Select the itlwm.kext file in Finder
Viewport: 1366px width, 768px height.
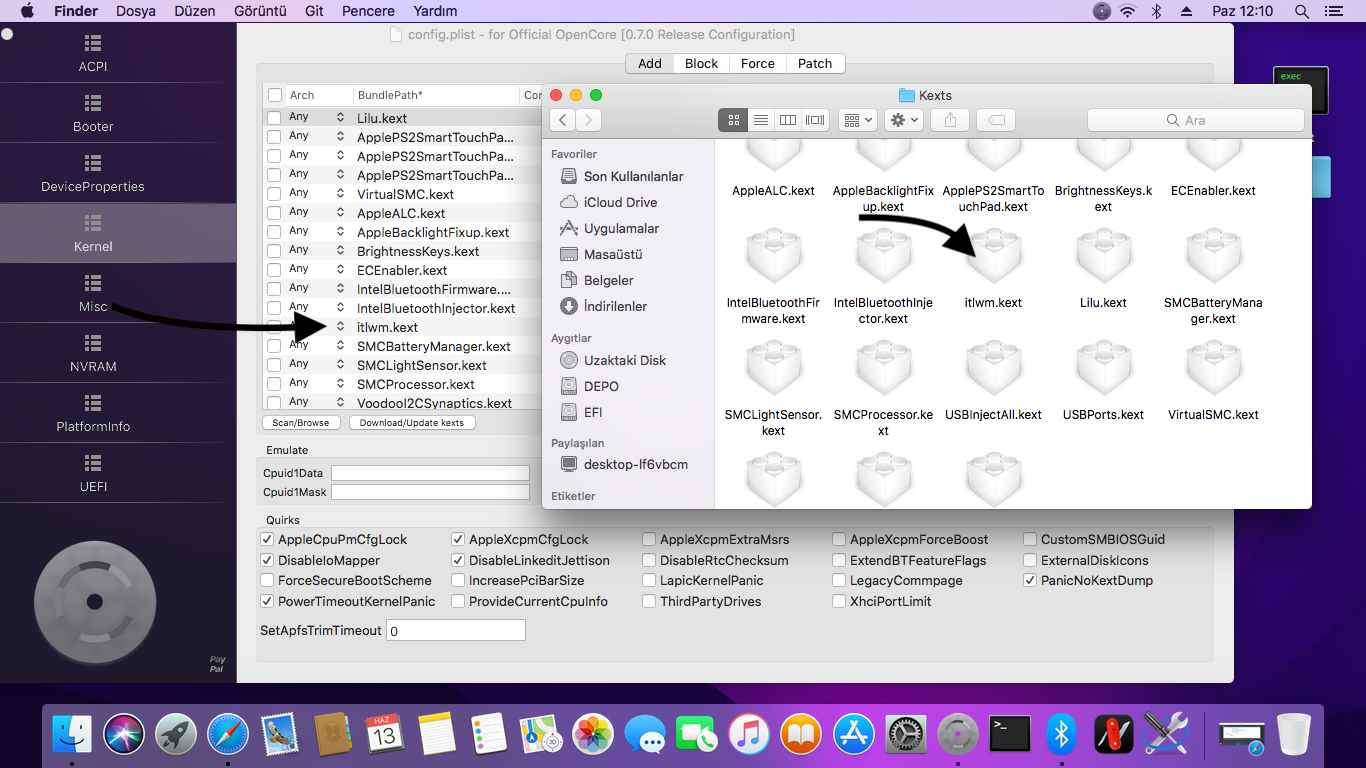point(993,260)
